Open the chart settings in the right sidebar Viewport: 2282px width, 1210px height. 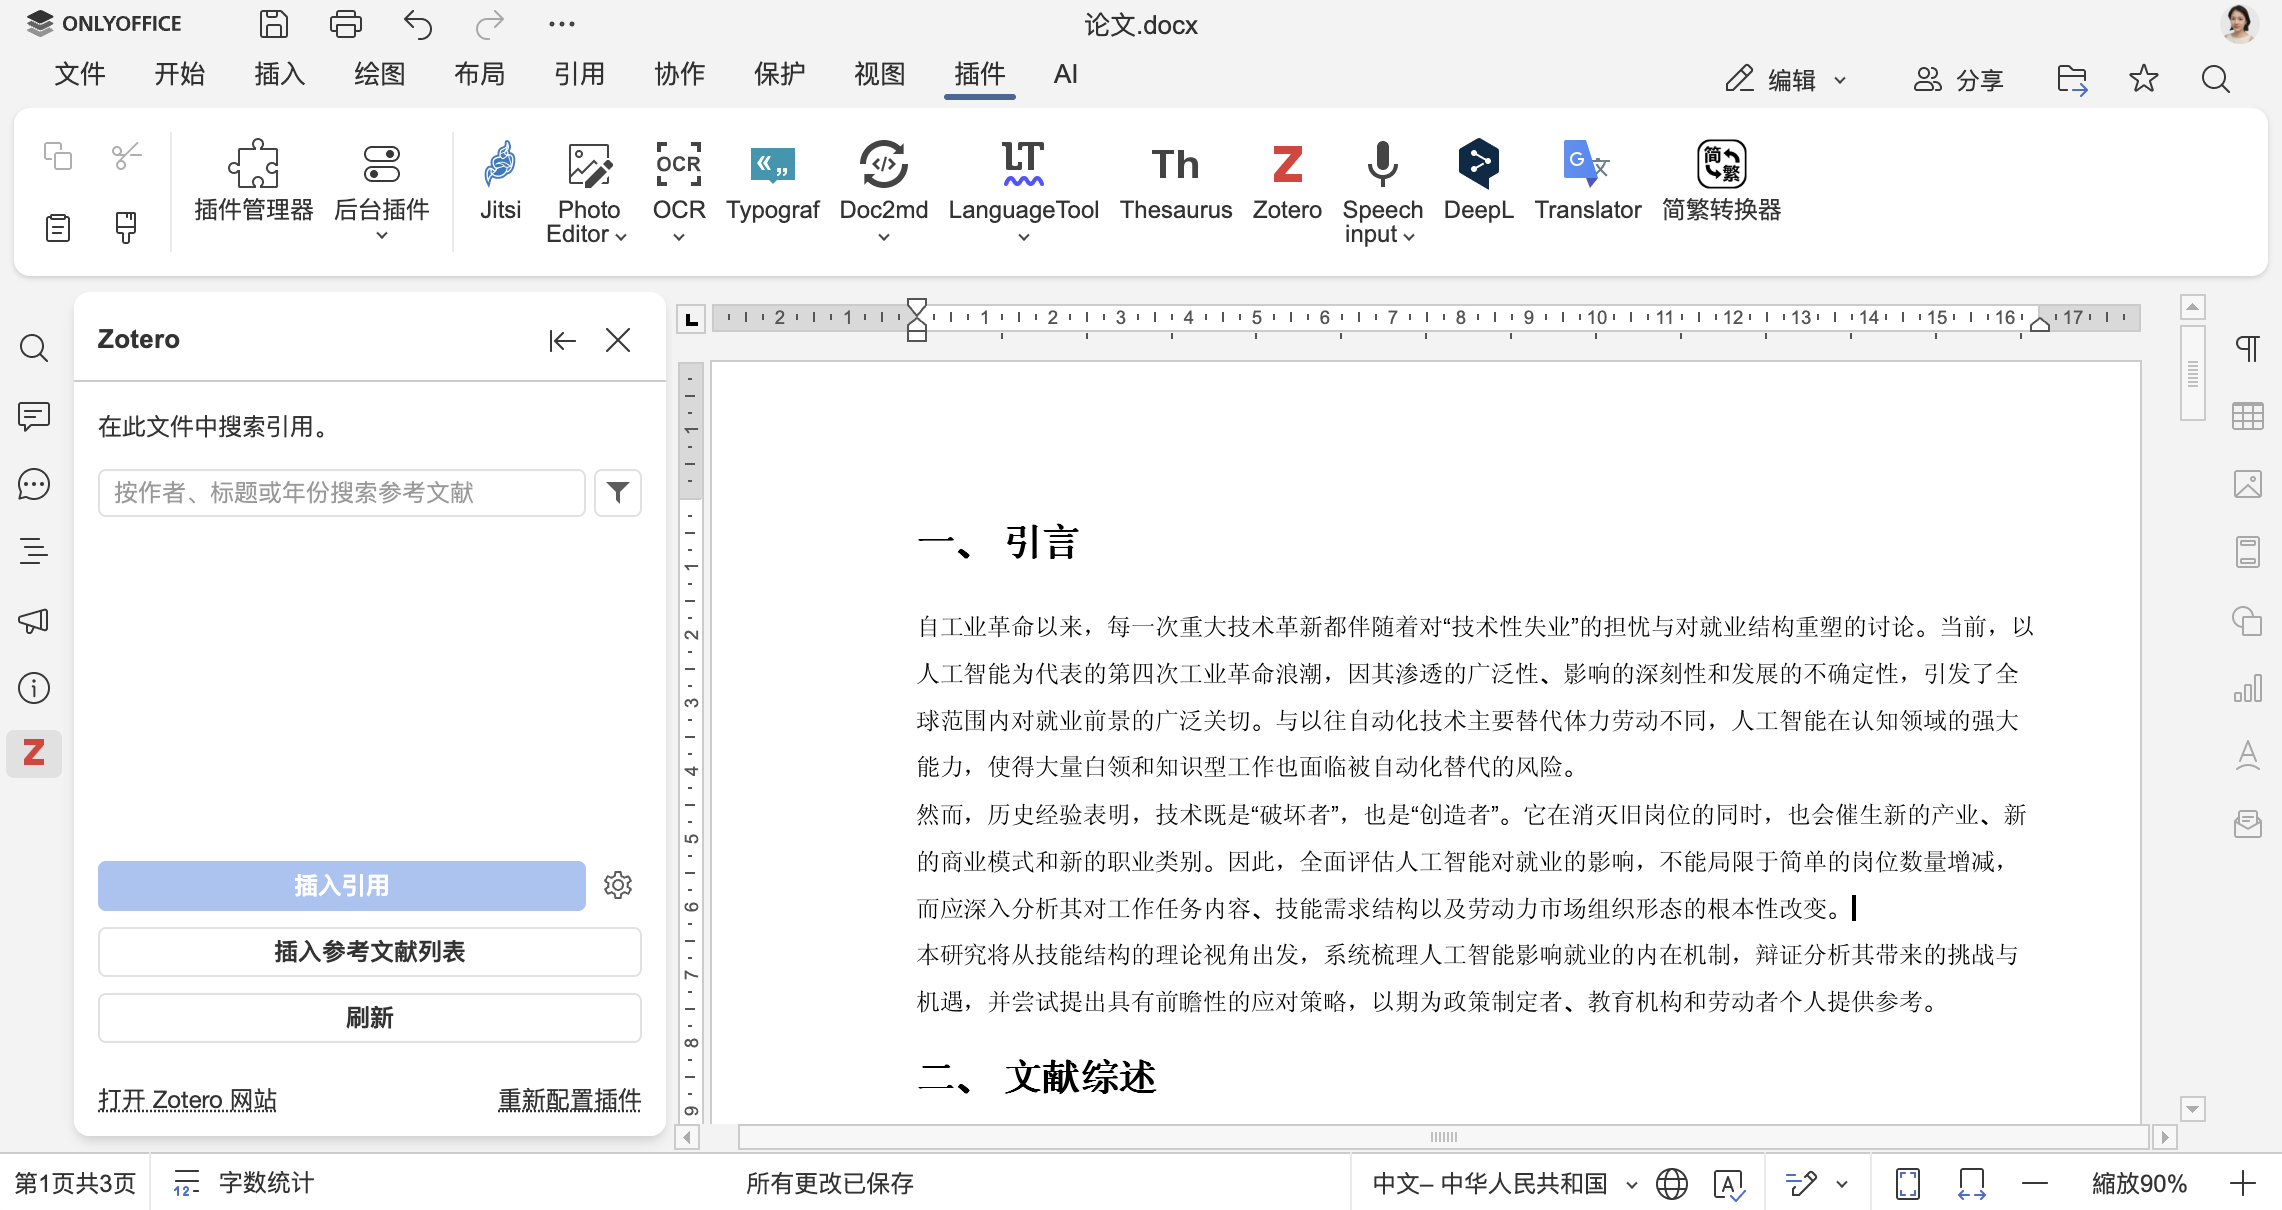pyautogui.click(x=2248, y=688)
